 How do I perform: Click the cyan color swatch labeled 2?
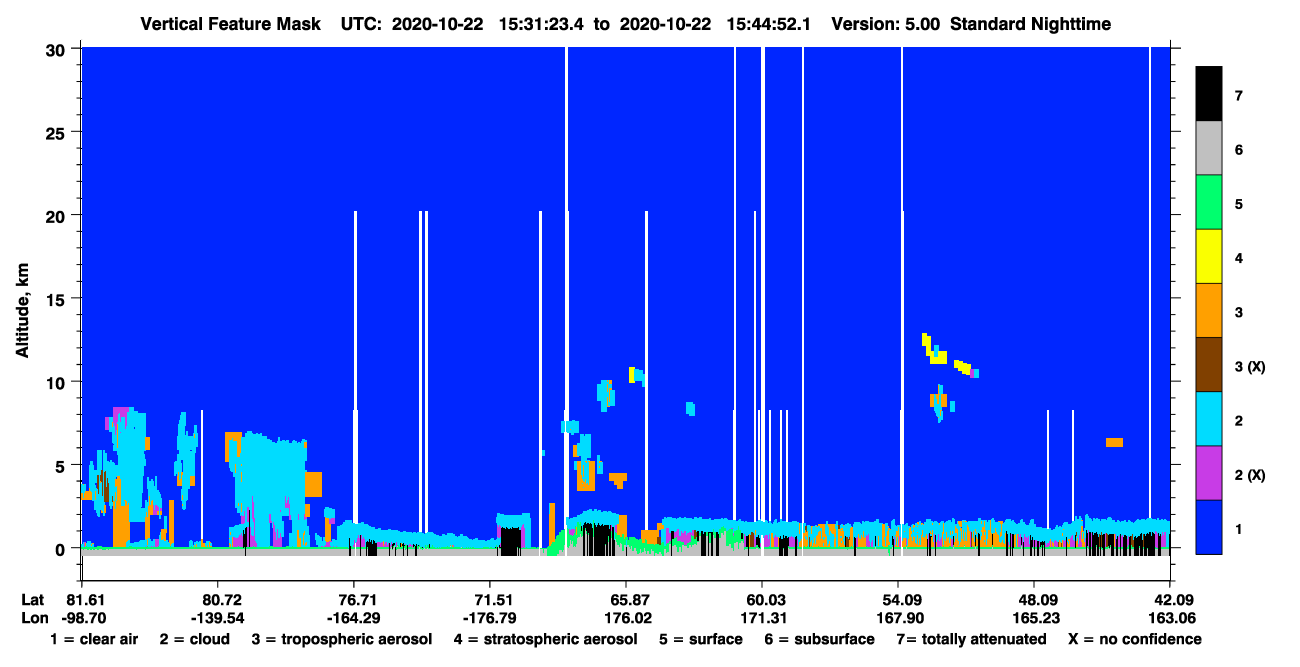click(x=1209, y=419)
